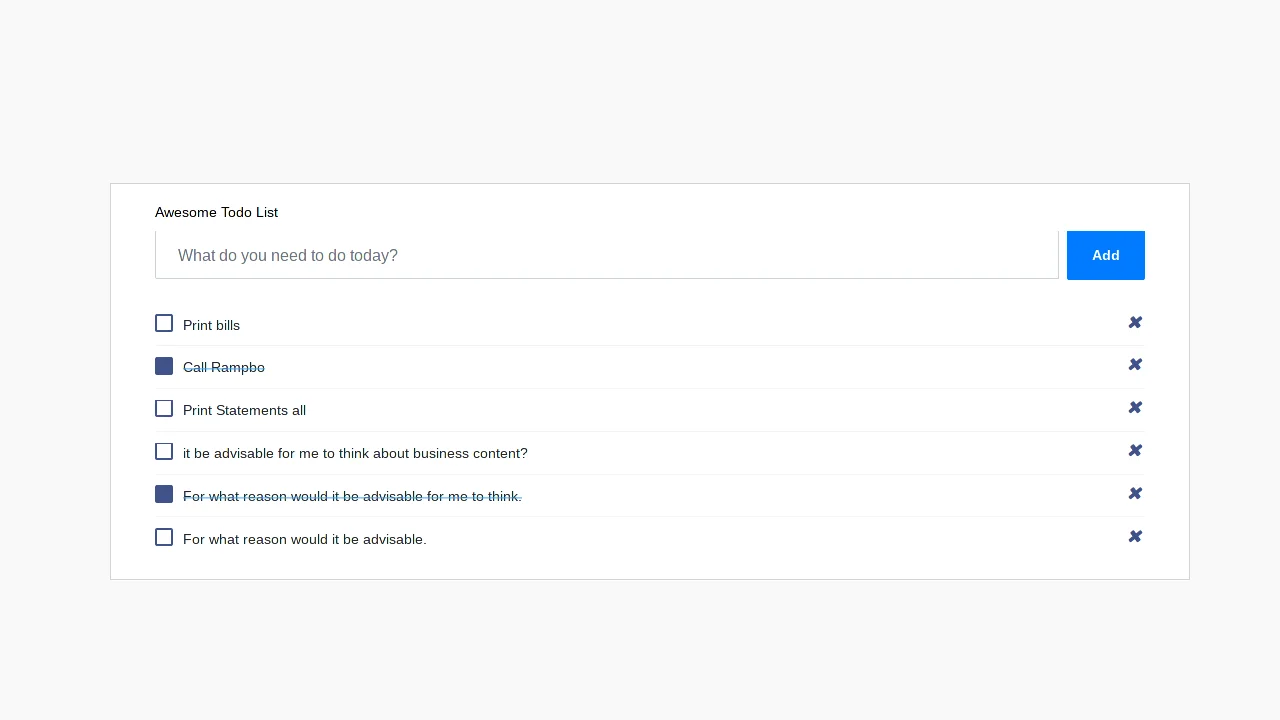Click the delete cross beside "Call Rampbo"
The image size is (1280, 720).
tap(1135, 364)
